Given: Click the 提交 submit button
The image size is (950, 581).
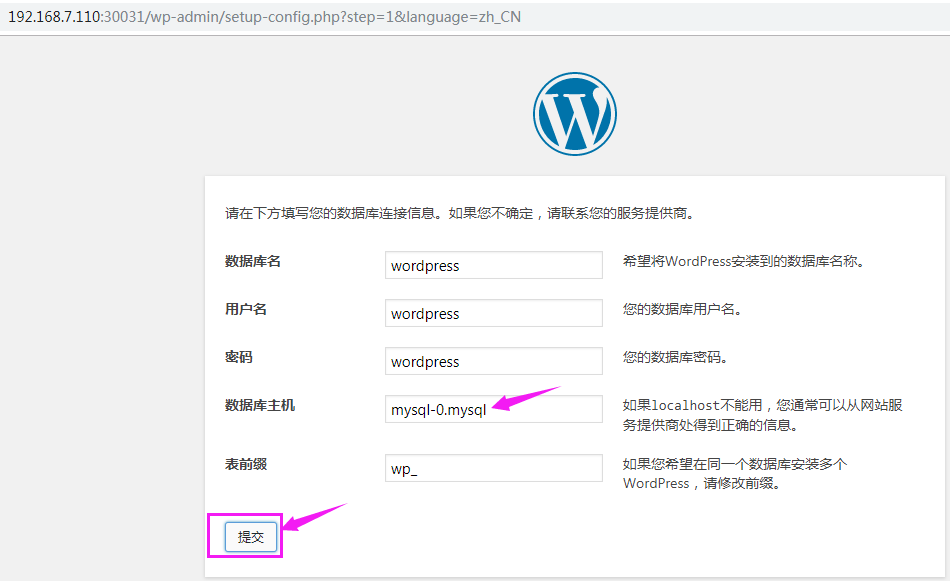Looking at the screenshot, I should pyautogui.click(x=251, y=537).
